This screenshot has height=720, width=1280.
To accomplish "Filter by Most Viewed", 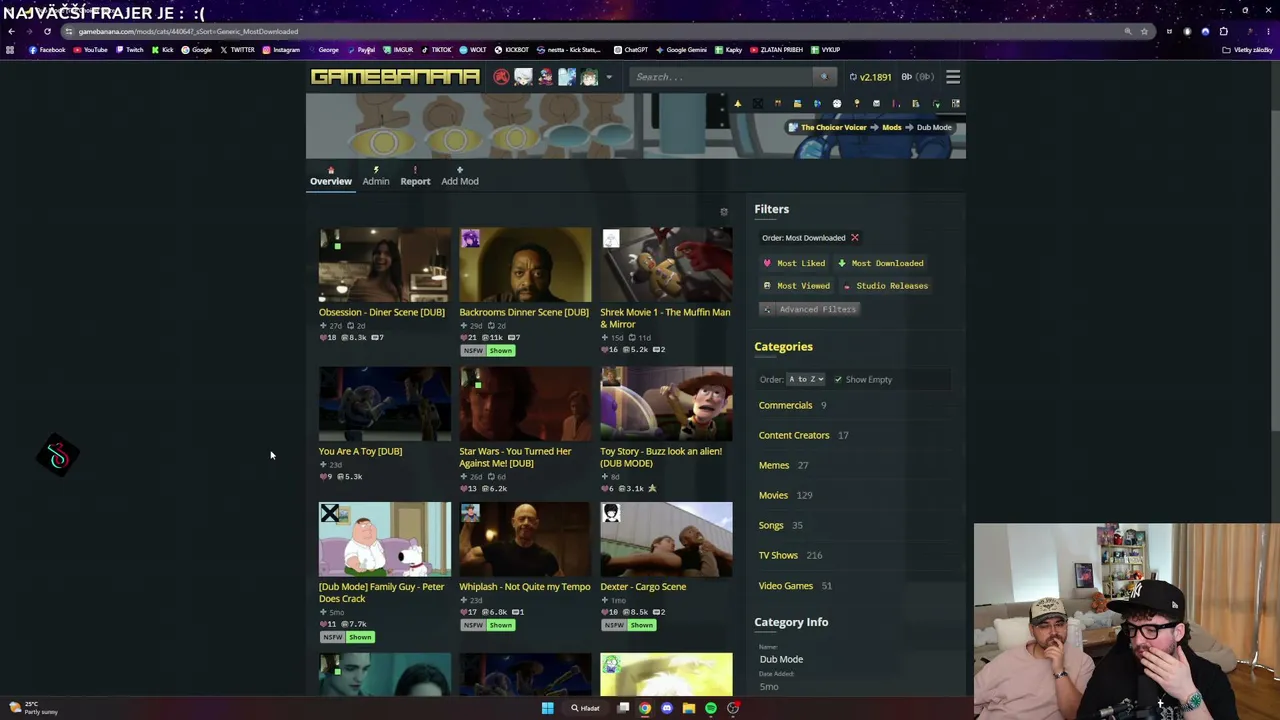I will tap(796, 286).
